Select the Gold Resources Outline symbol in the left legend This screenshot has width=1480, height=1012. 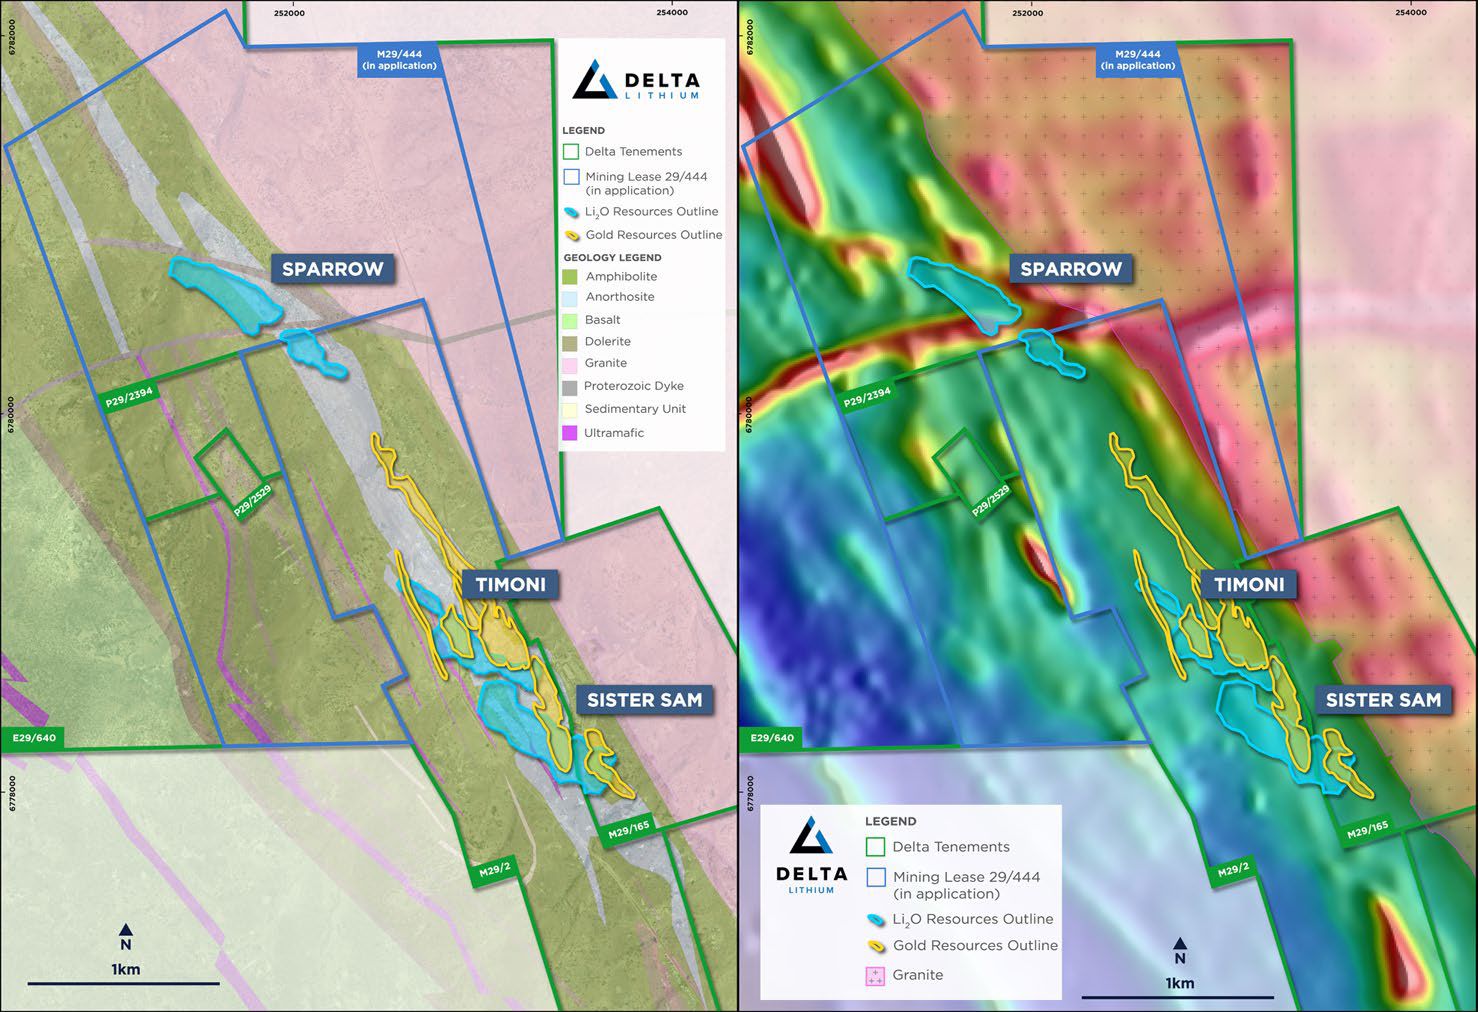571,236
